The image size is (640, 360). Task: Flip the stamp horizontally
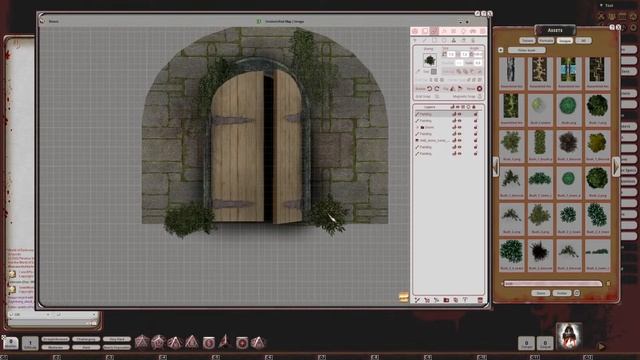point(453,89)
